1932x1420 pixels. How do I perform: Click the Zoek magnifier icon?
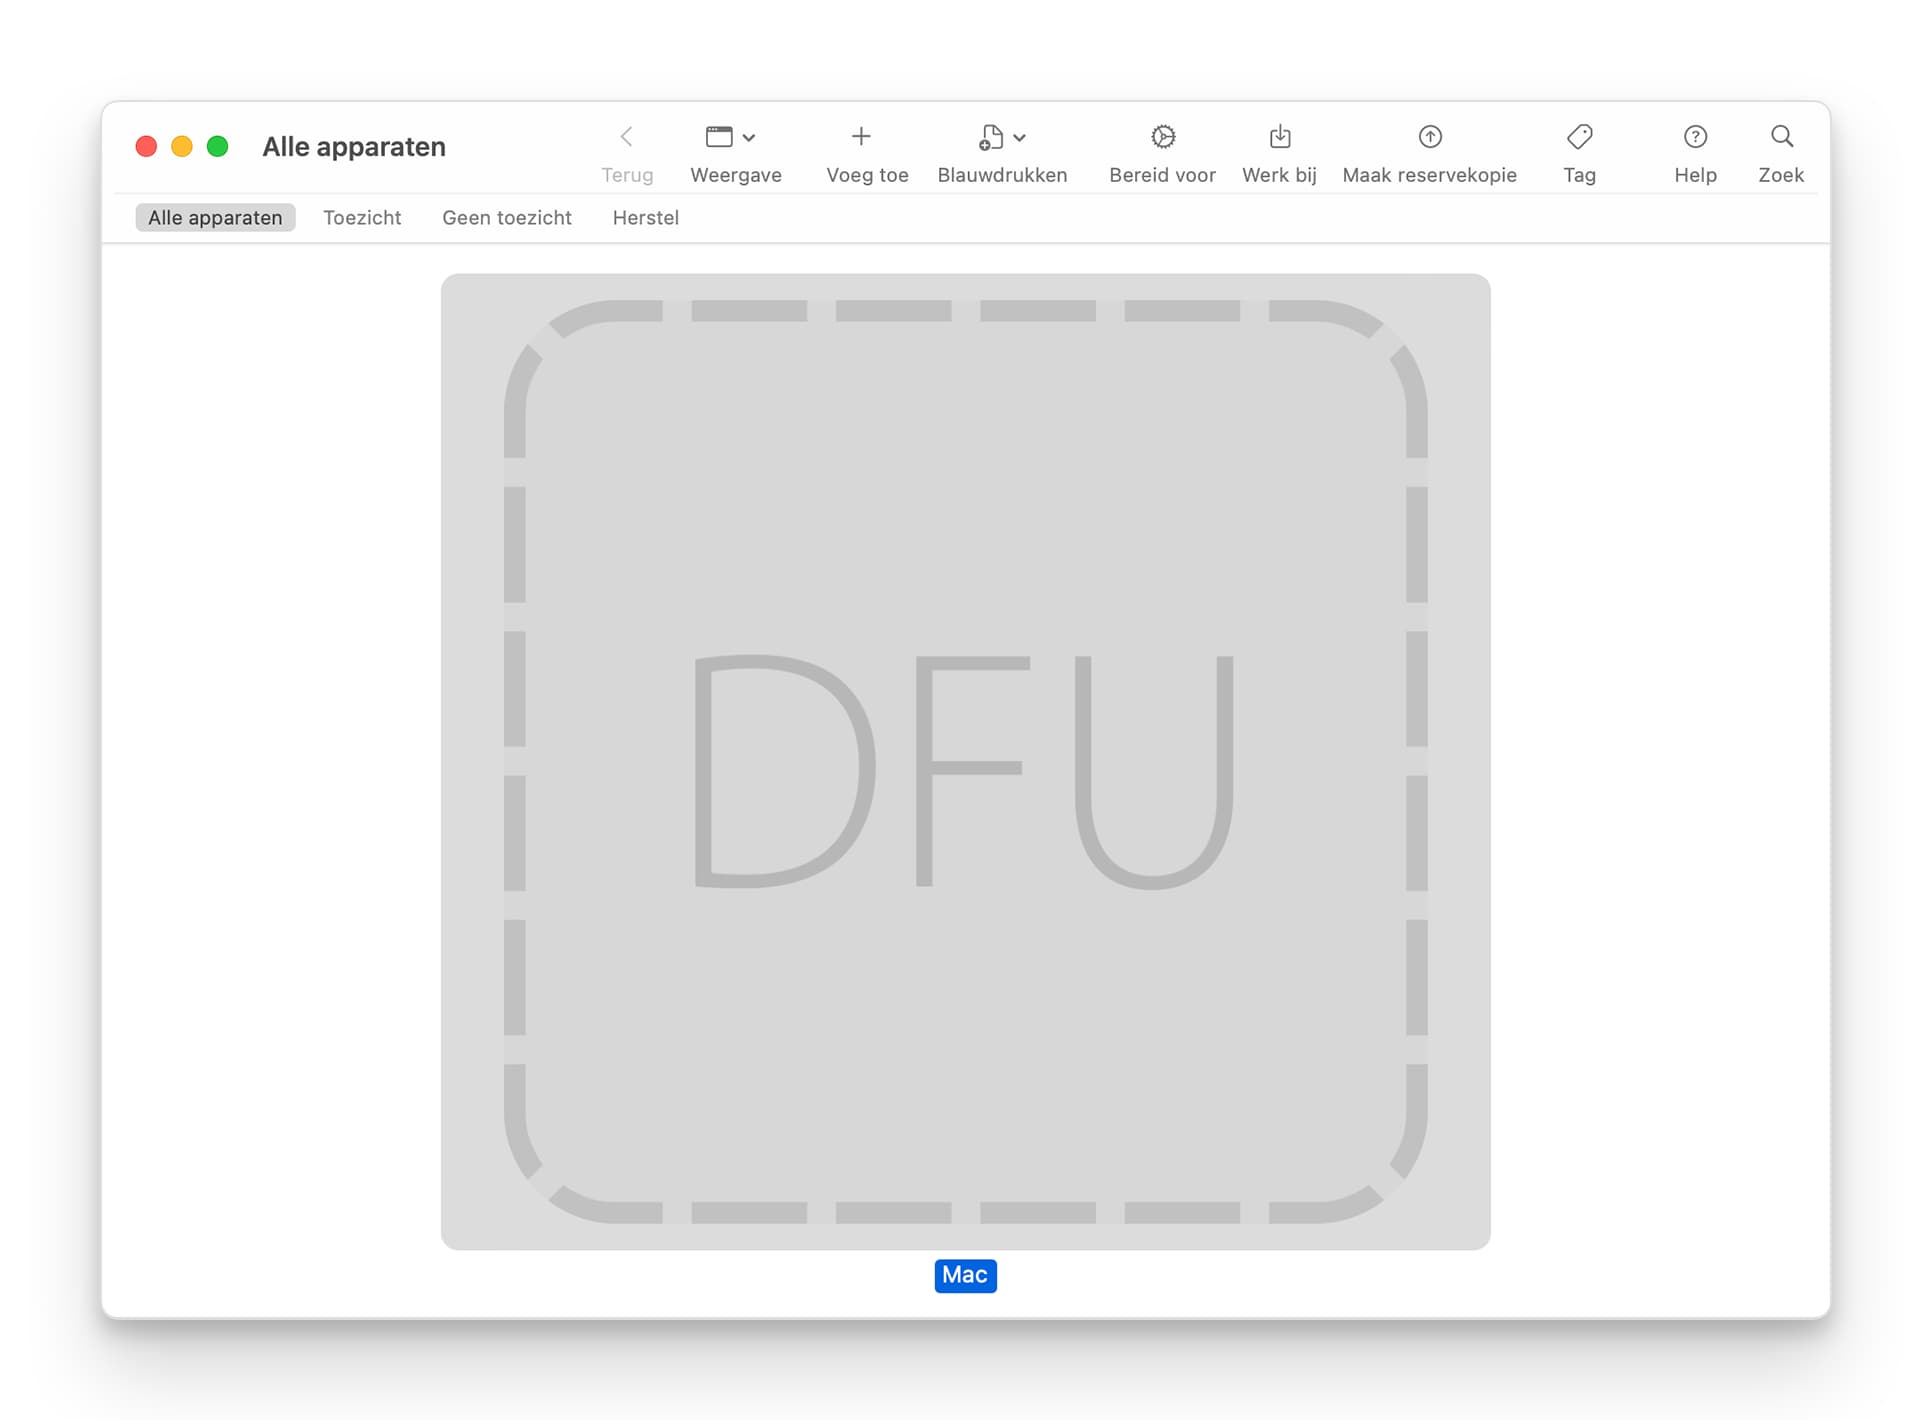point(1782,137)
